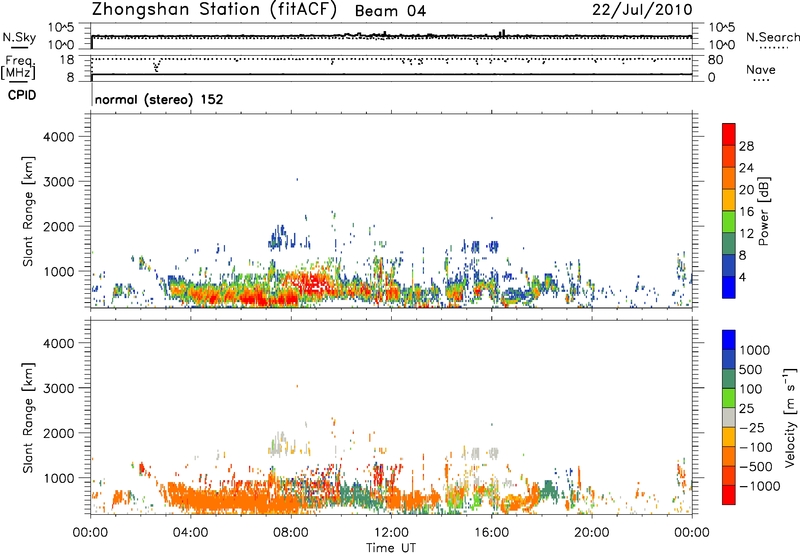Screen dimensions: 800x554
Task: Click velocity colorbar value '-1000'
Action: [760, 486]
